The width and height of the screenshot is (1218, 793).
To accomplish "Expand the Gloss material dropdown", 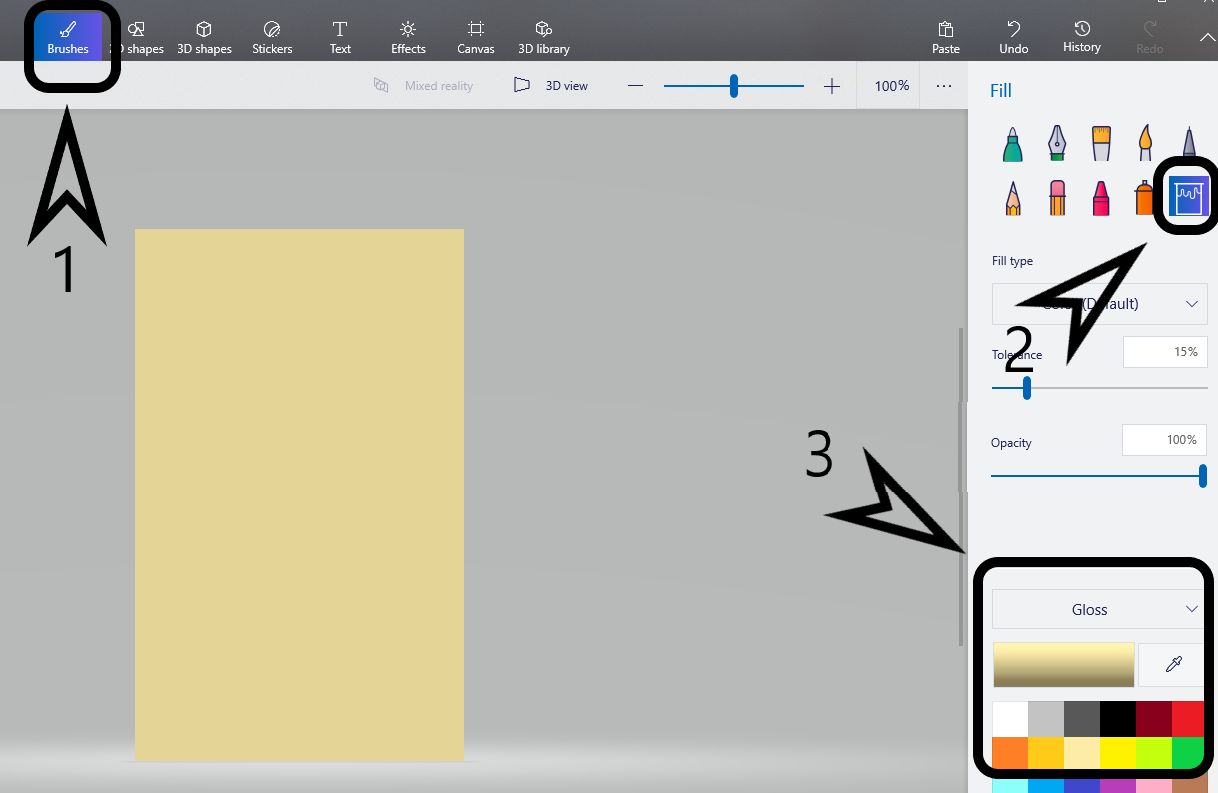I will tap(1099, 609).
